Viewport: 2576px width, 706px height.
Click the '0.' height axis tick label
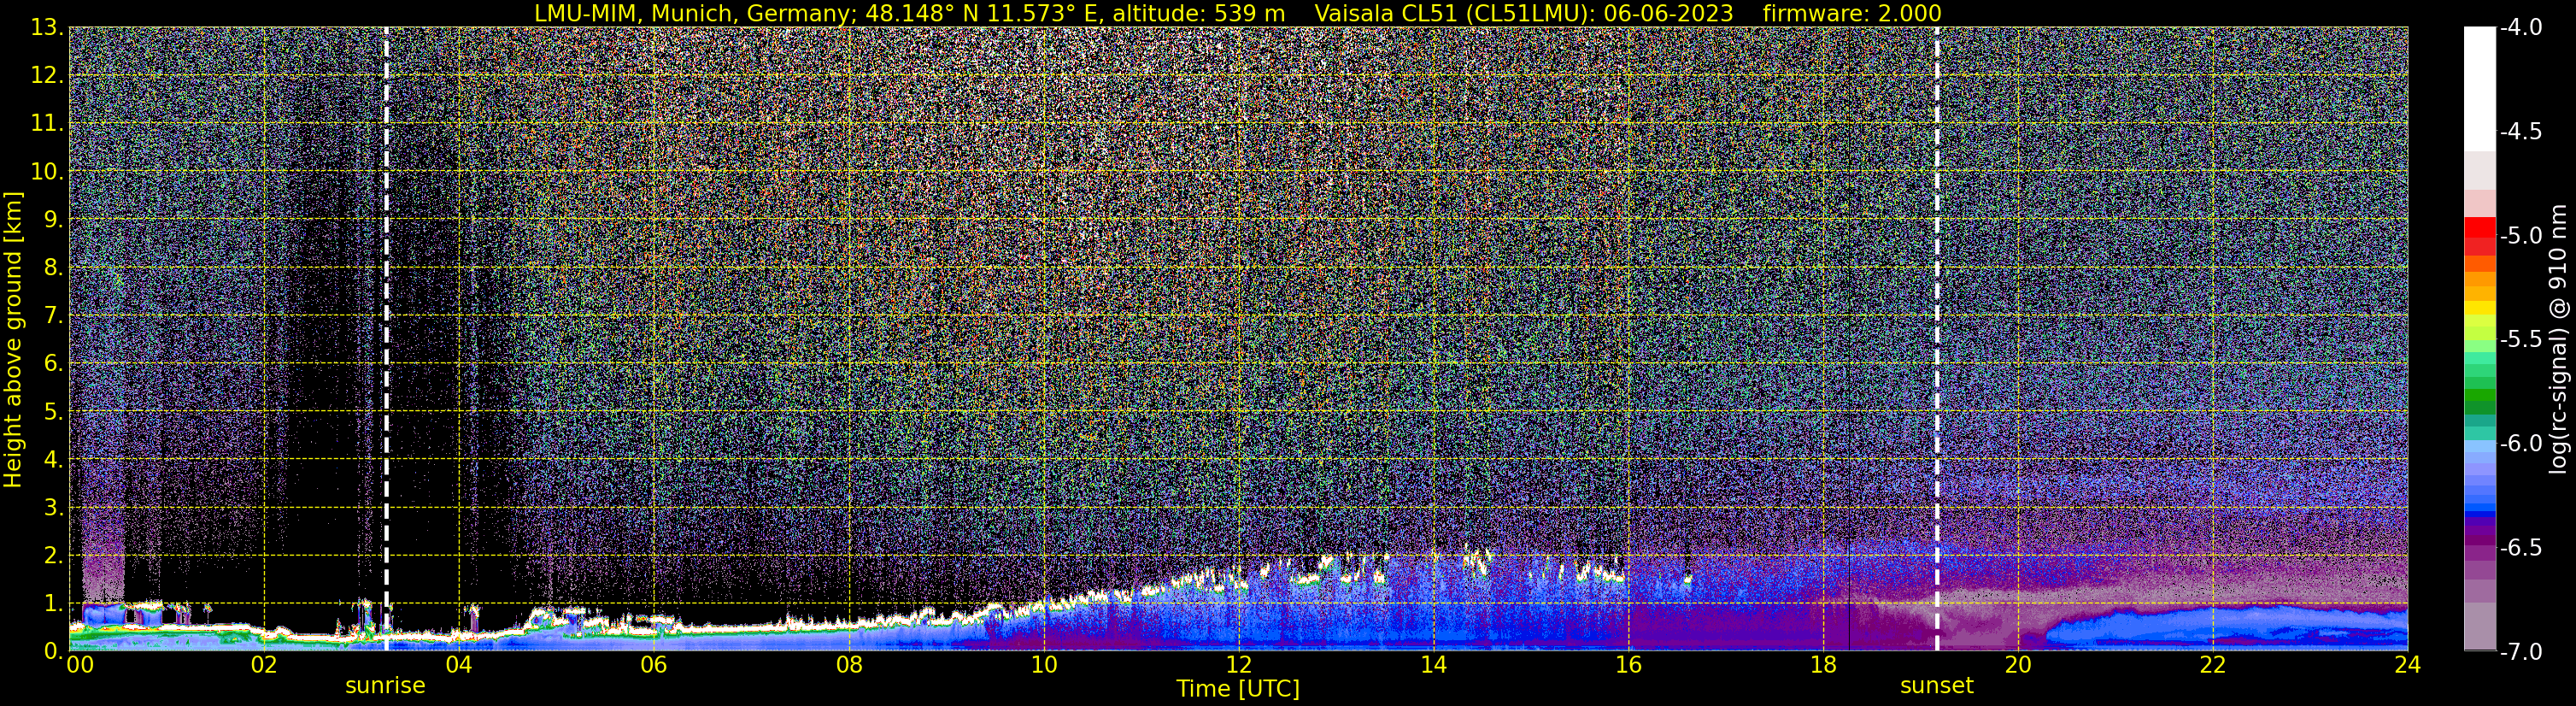53,651
